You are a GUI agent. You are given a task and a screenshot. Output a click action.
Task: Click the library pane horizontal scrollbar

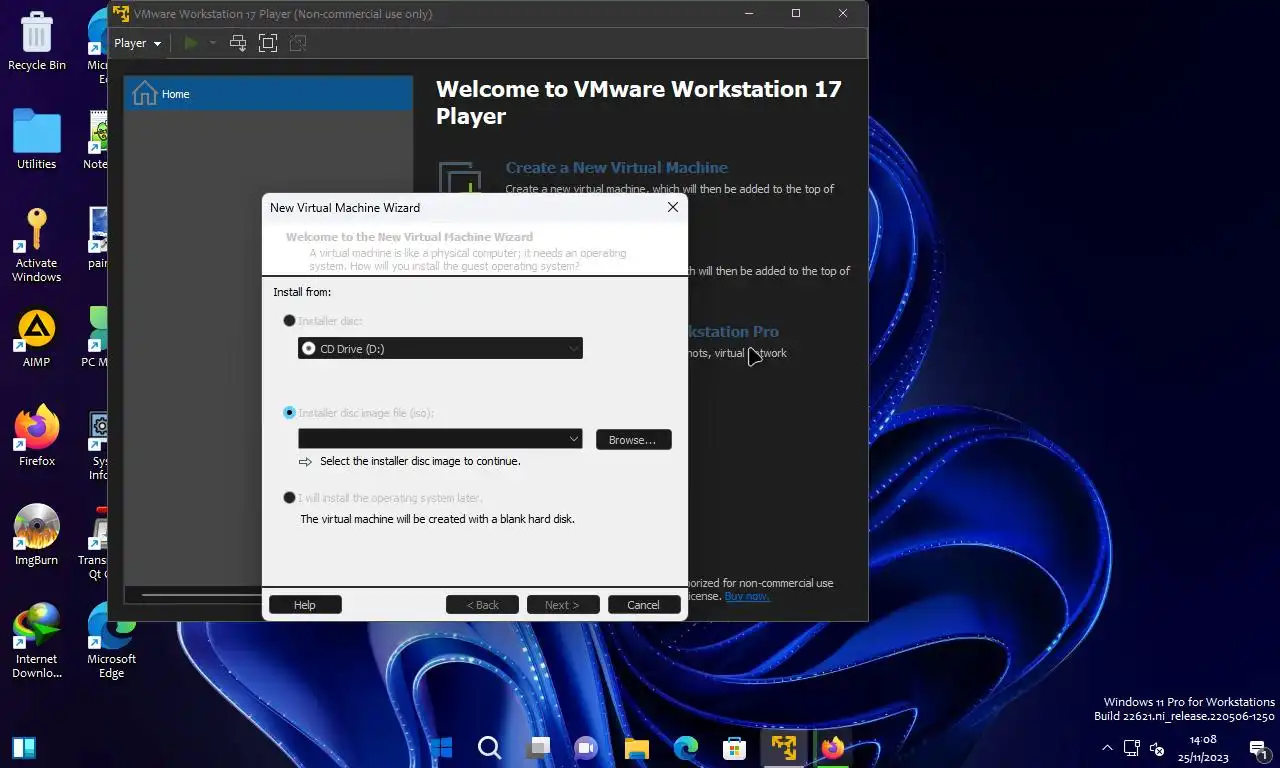200,595
